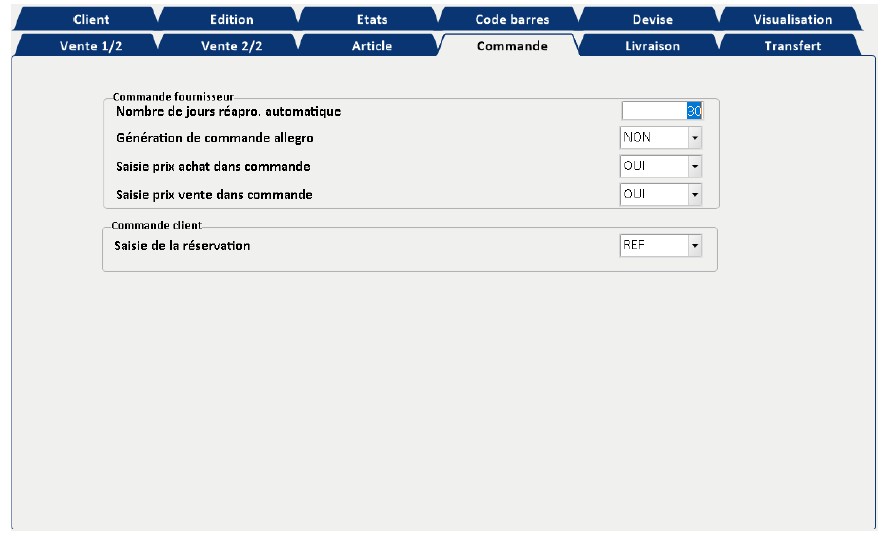This screenshot has width=890, height=542.
Task: Expand Saisie prix vente dans commande dropdown arrow
Action: (x=695, y=194)
